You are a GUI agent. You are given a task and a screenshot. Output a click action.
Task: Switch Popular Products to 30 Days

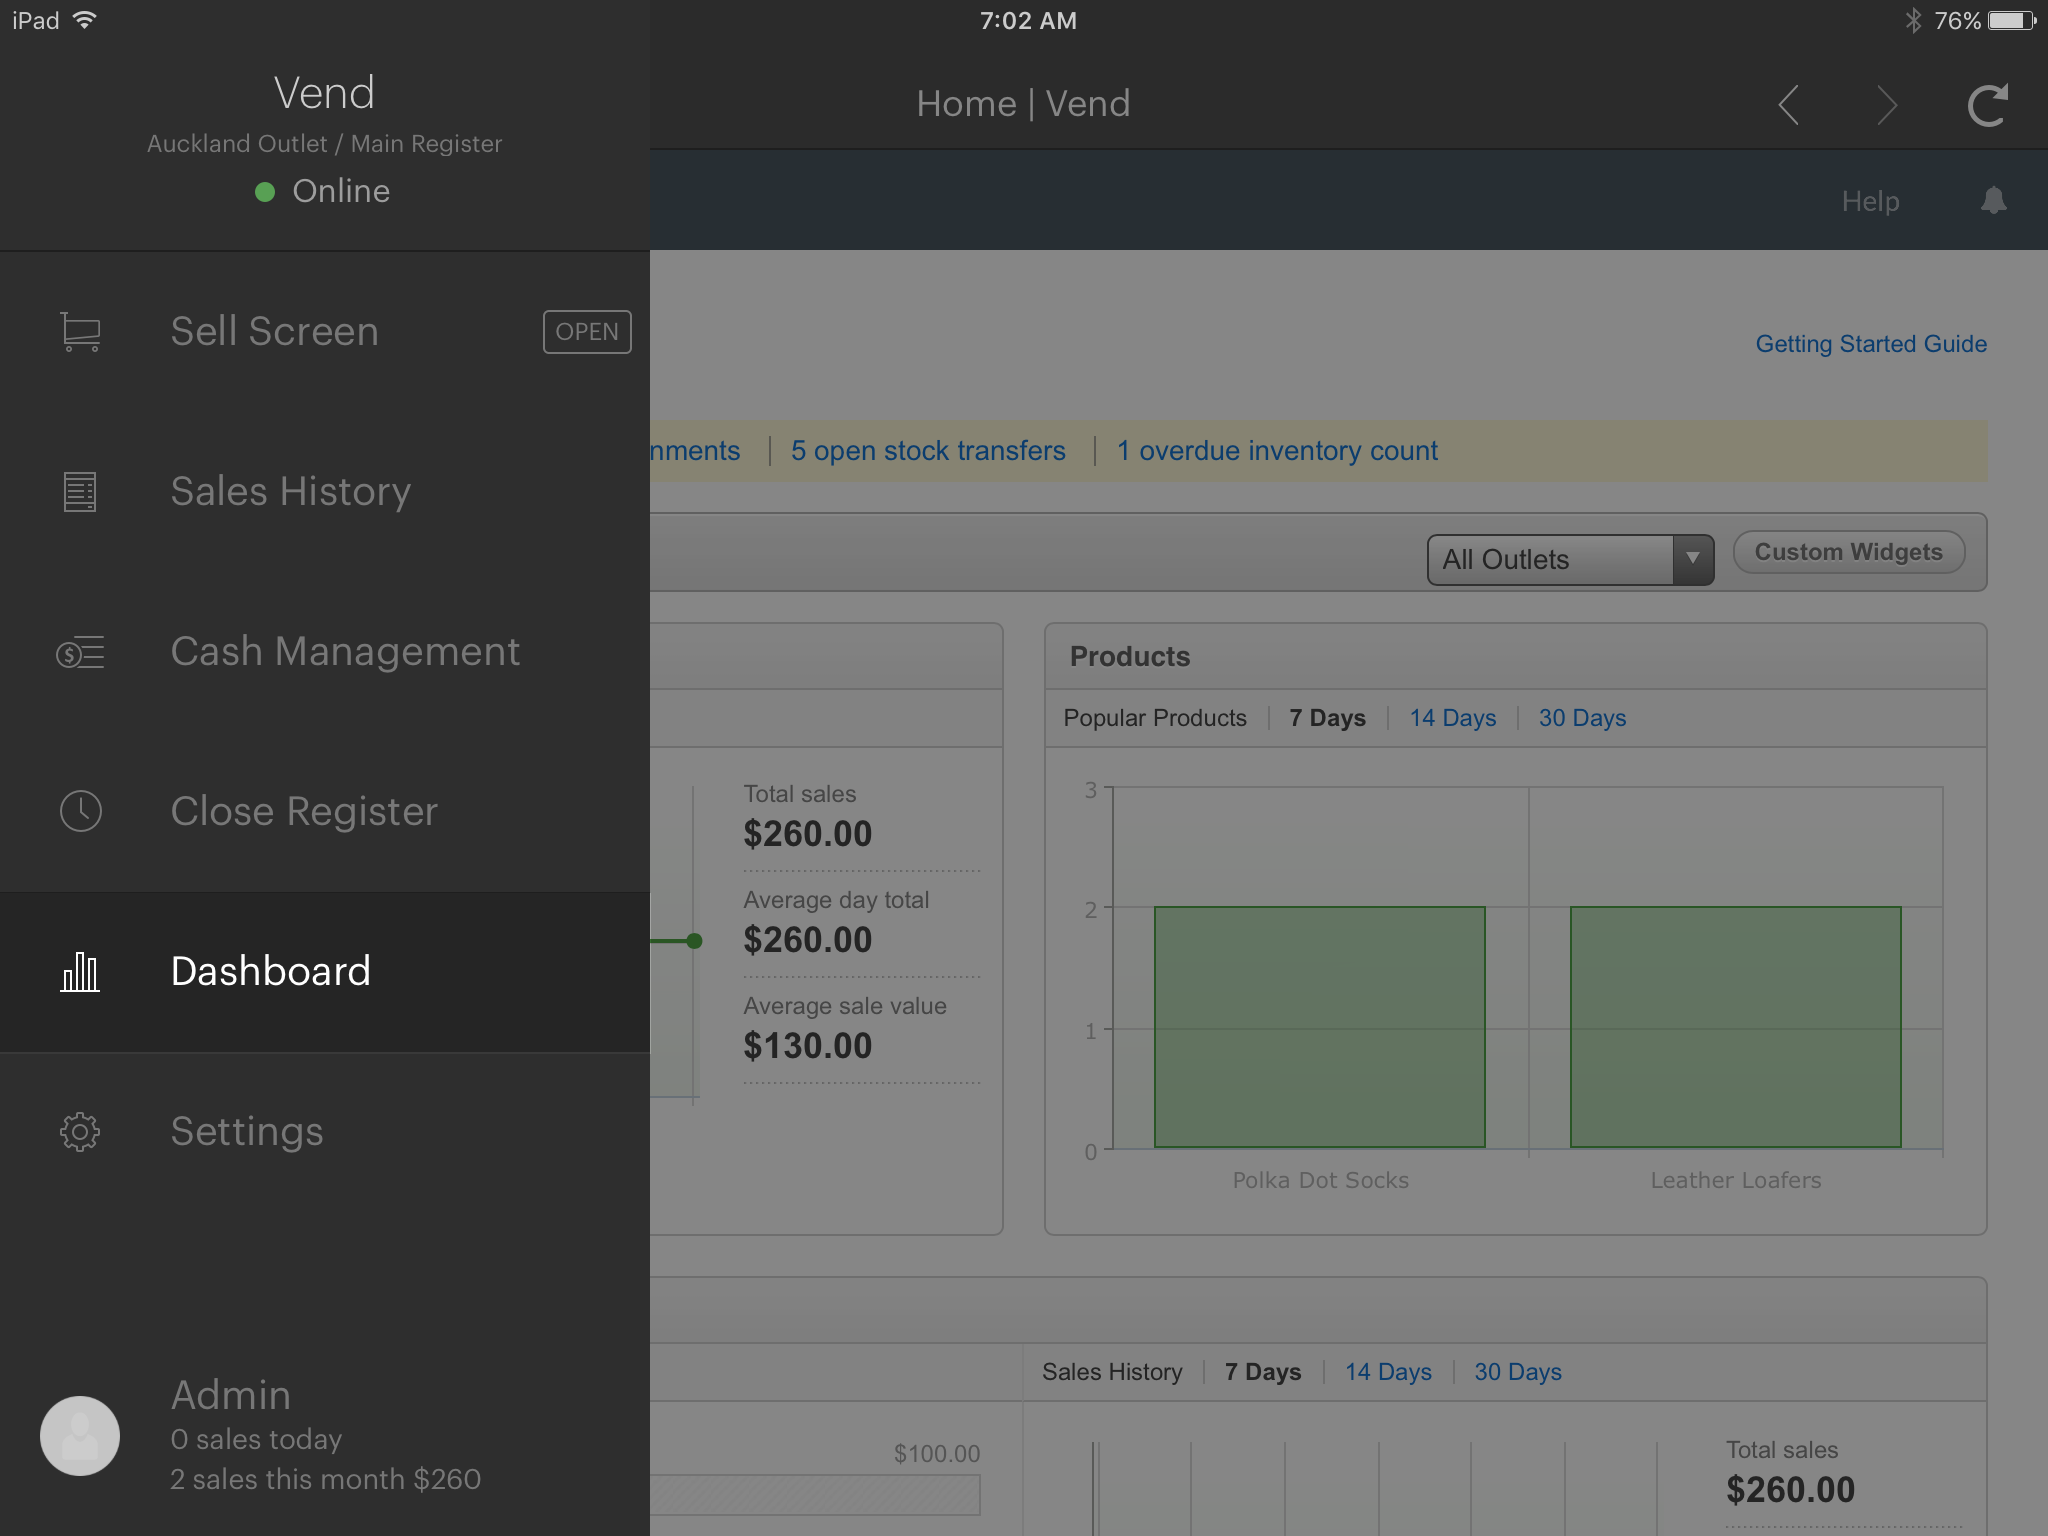tap(1582, 718)
